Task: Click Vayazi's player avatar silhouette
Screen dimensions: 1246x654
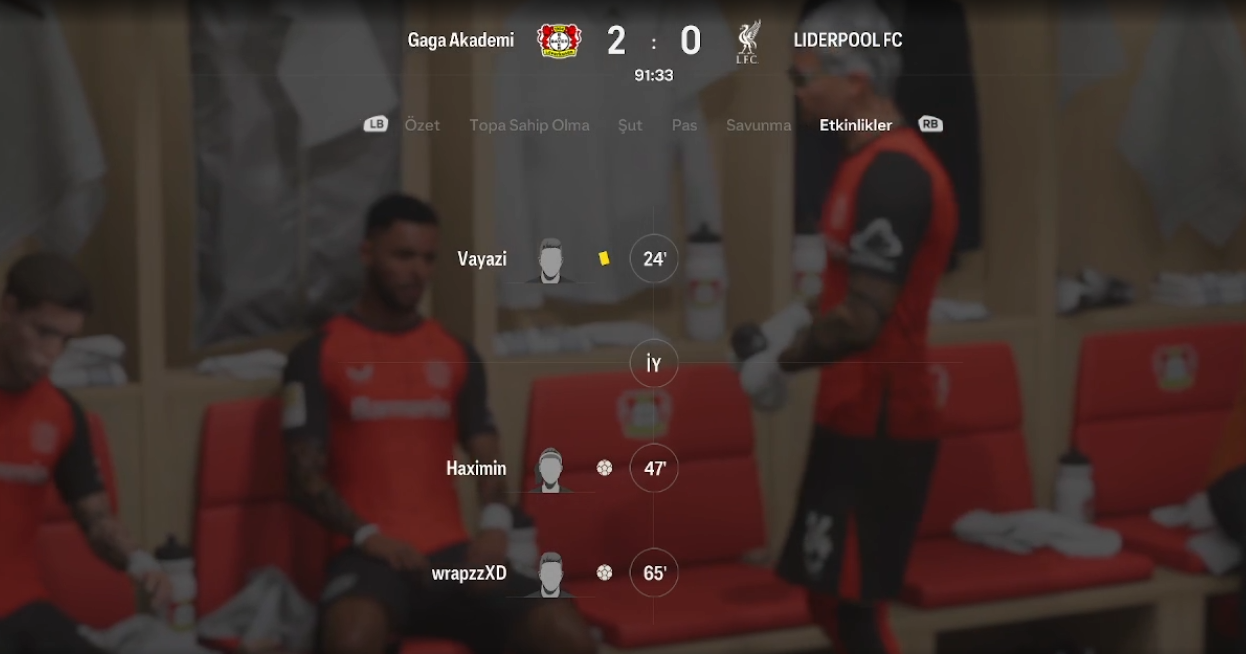Action: [550, 260]
